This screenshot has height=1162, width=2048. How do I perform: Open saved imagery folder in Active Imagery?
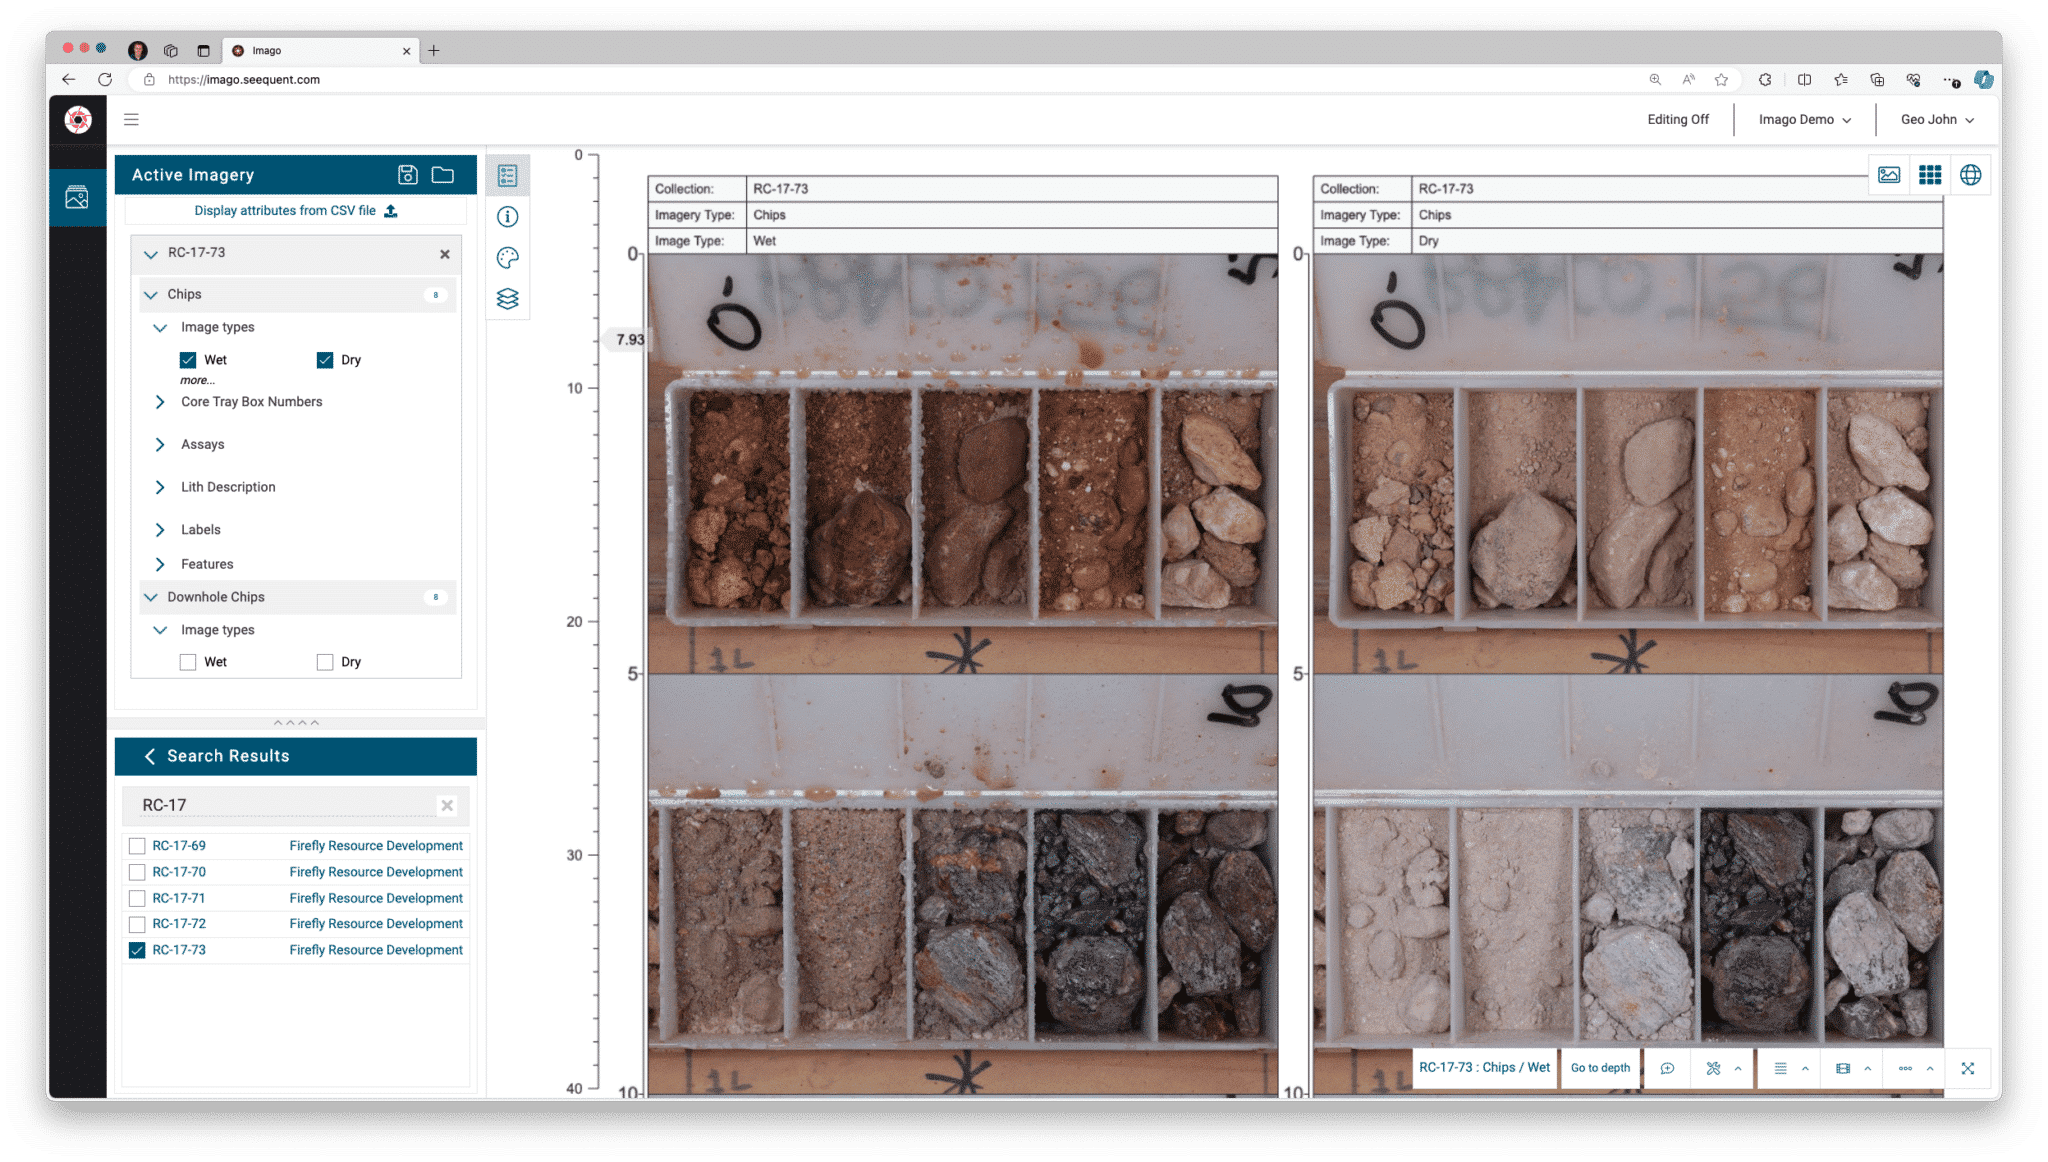click(x=443, y=174)
